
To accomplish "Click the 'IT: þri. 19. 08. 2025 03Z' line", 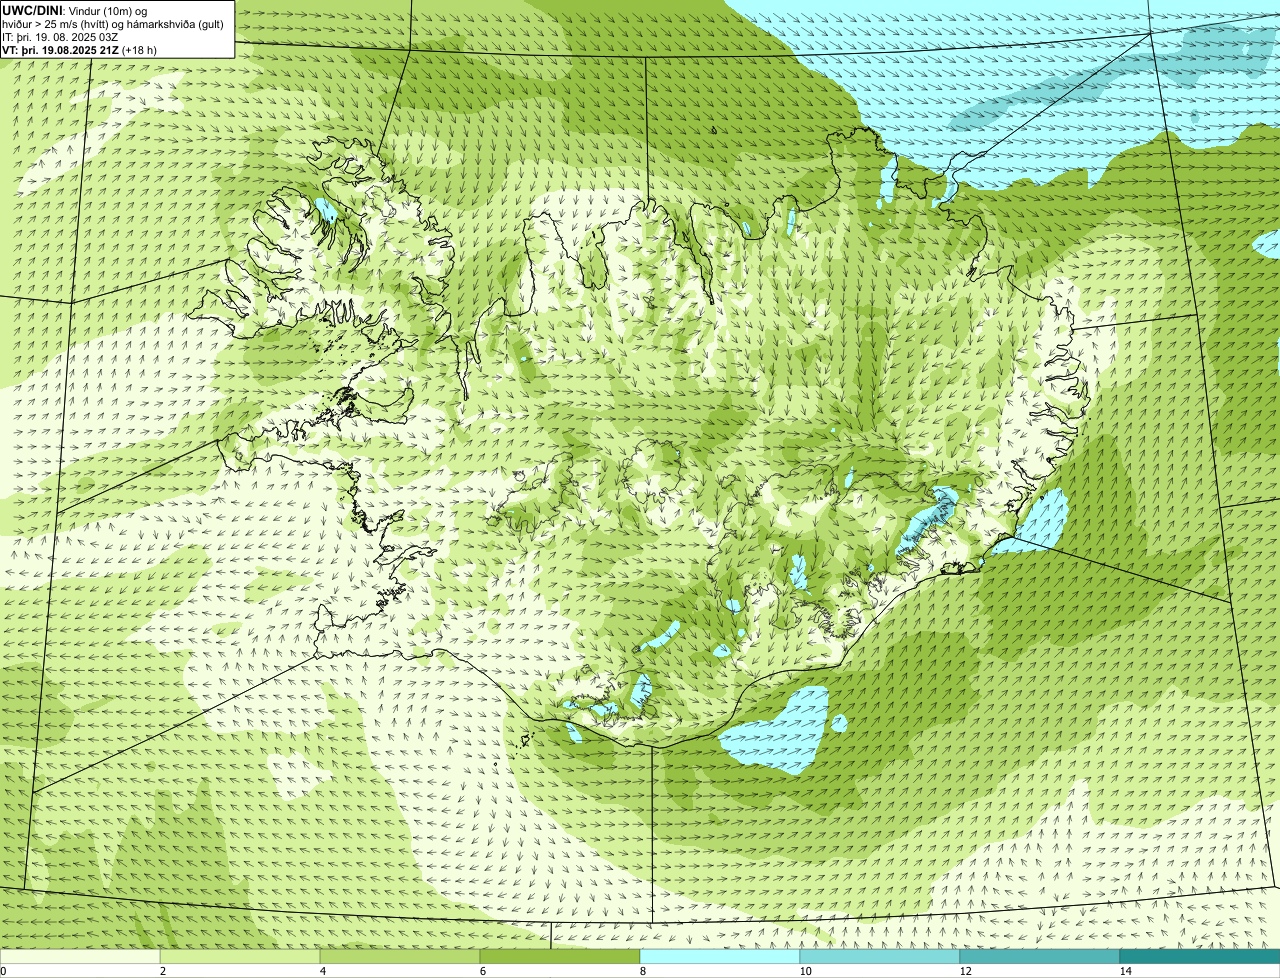I will click(60, 36).
